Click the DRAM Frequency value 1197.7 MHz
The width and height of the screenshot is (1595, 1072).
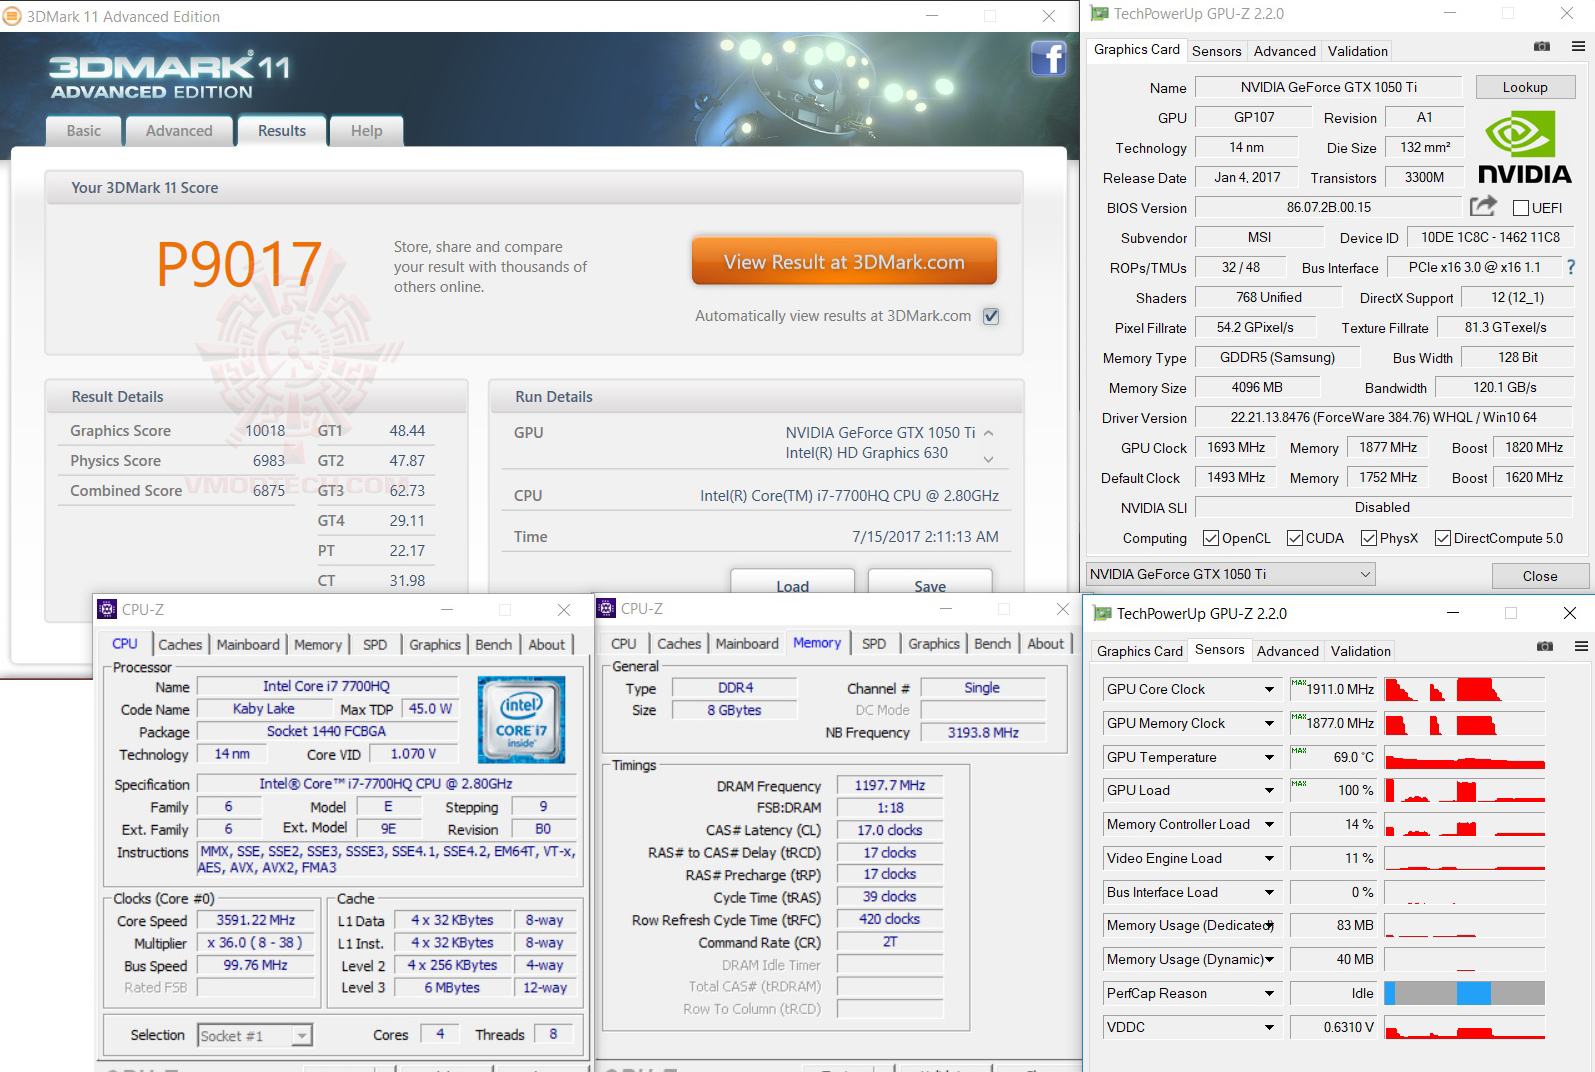point(890,786)
